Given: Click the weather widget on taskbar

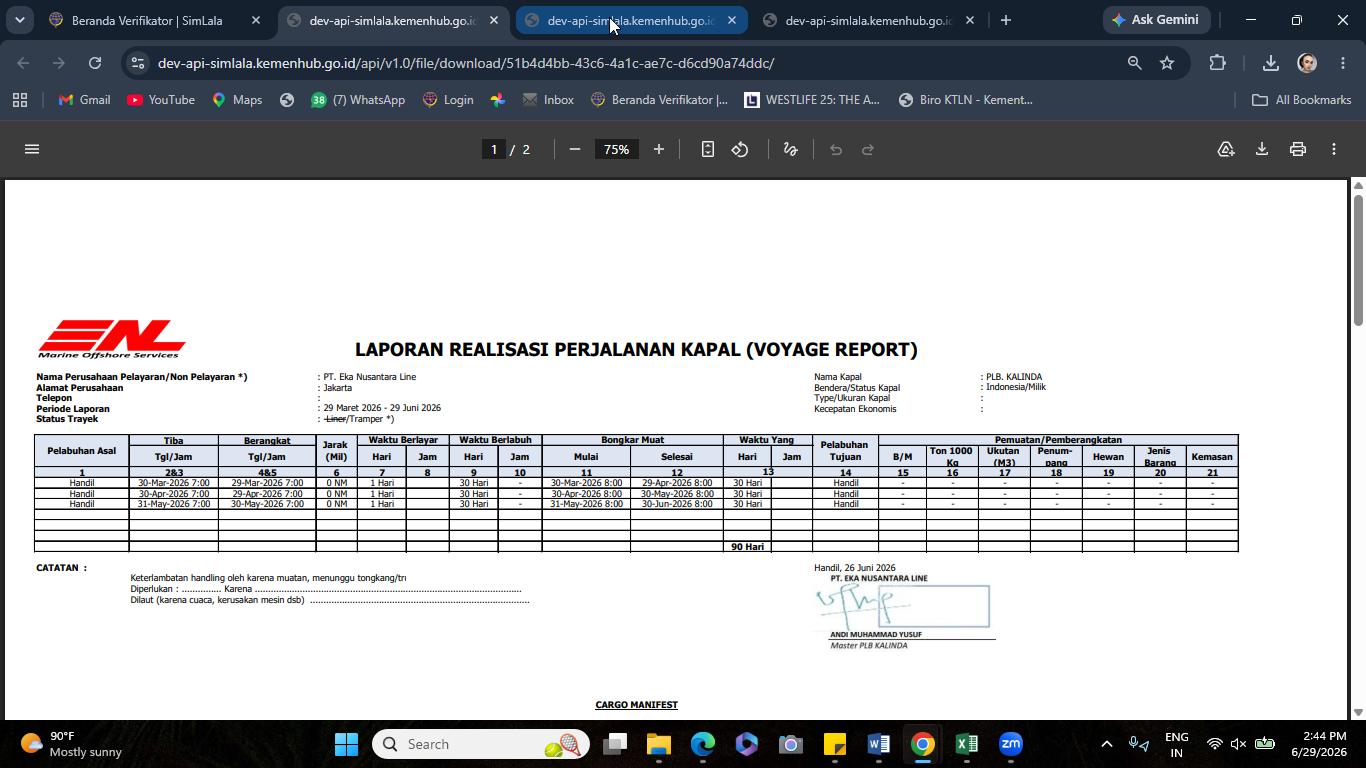Looking at the screenshot, I should [70, 744].
